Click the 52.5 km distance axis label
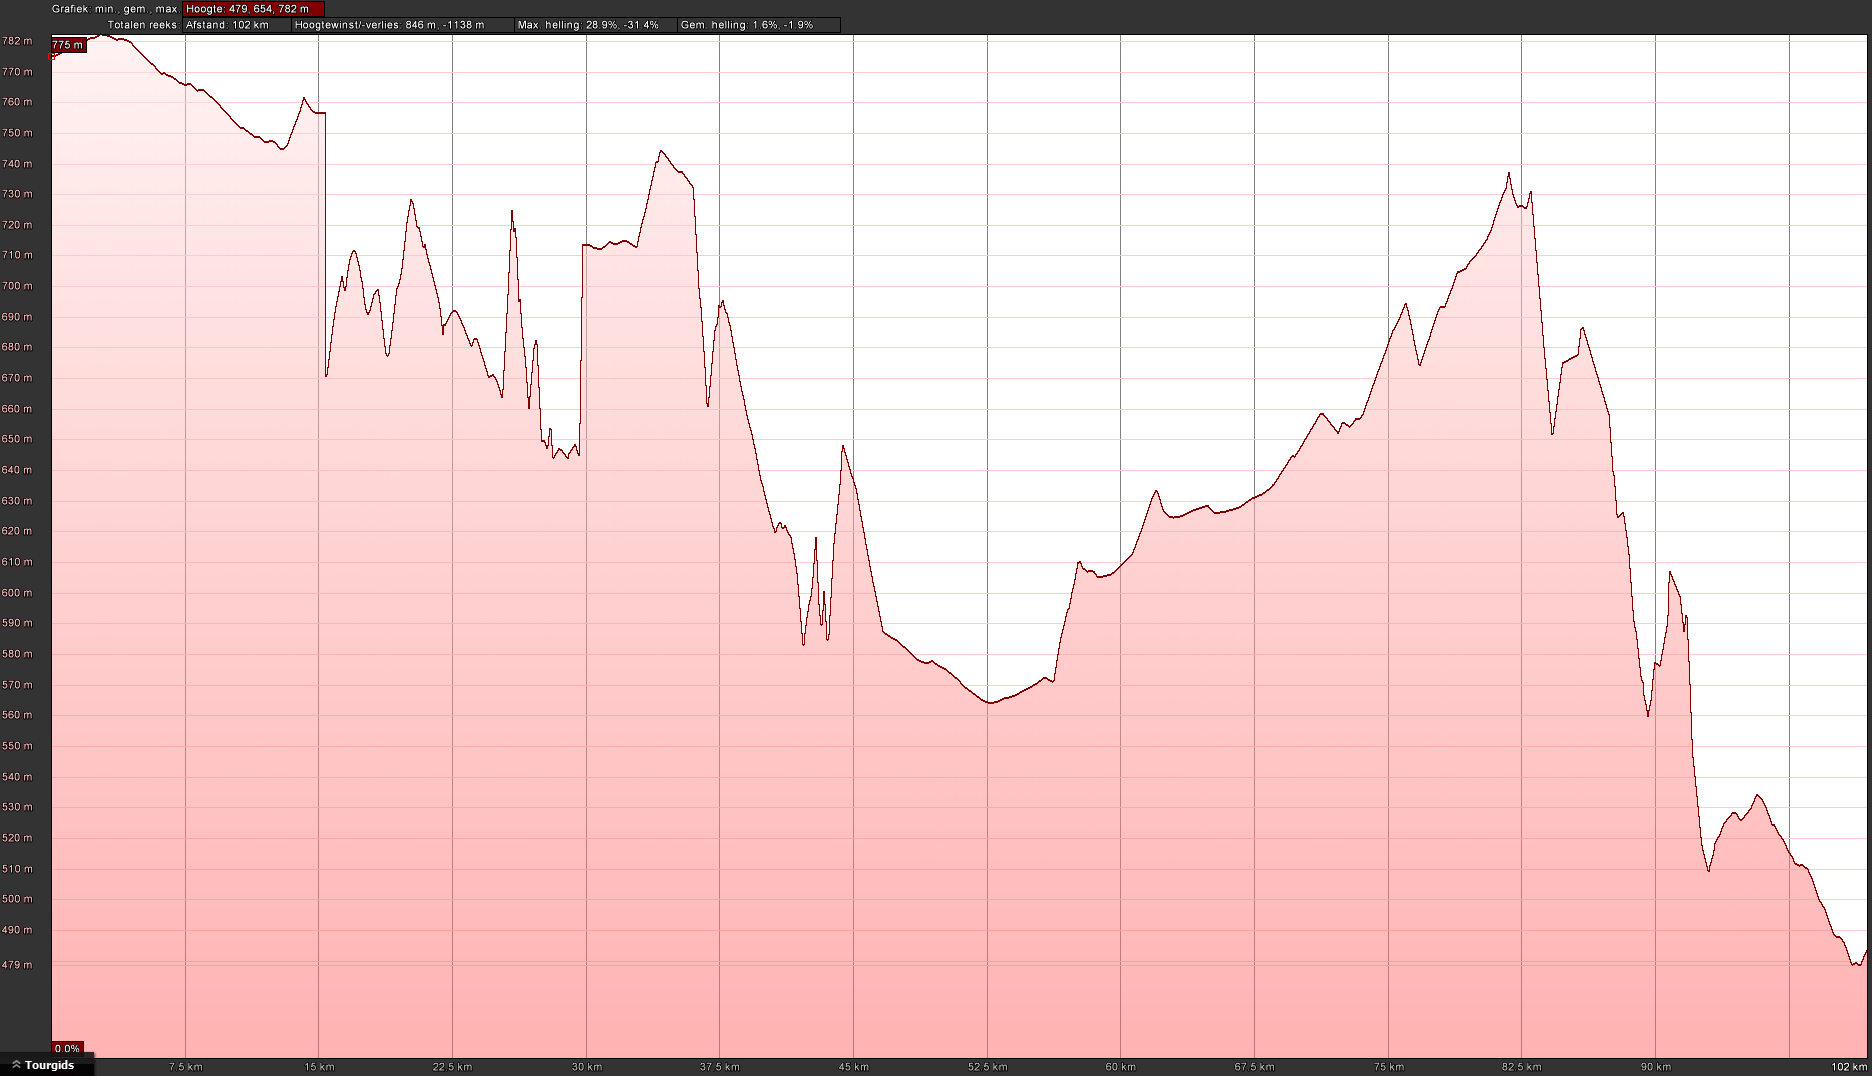Viewport: 1872px width, 1076px height. point(987,1067)
